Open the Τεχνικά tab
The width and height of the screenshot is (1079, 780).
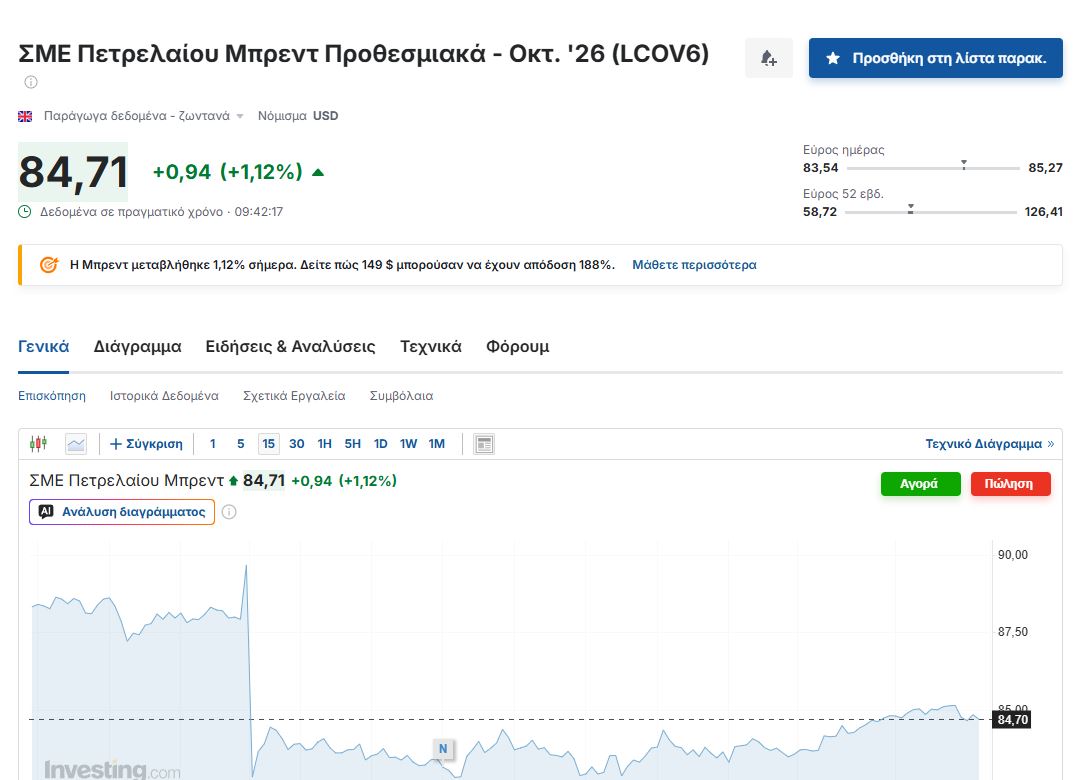point(431,346)
